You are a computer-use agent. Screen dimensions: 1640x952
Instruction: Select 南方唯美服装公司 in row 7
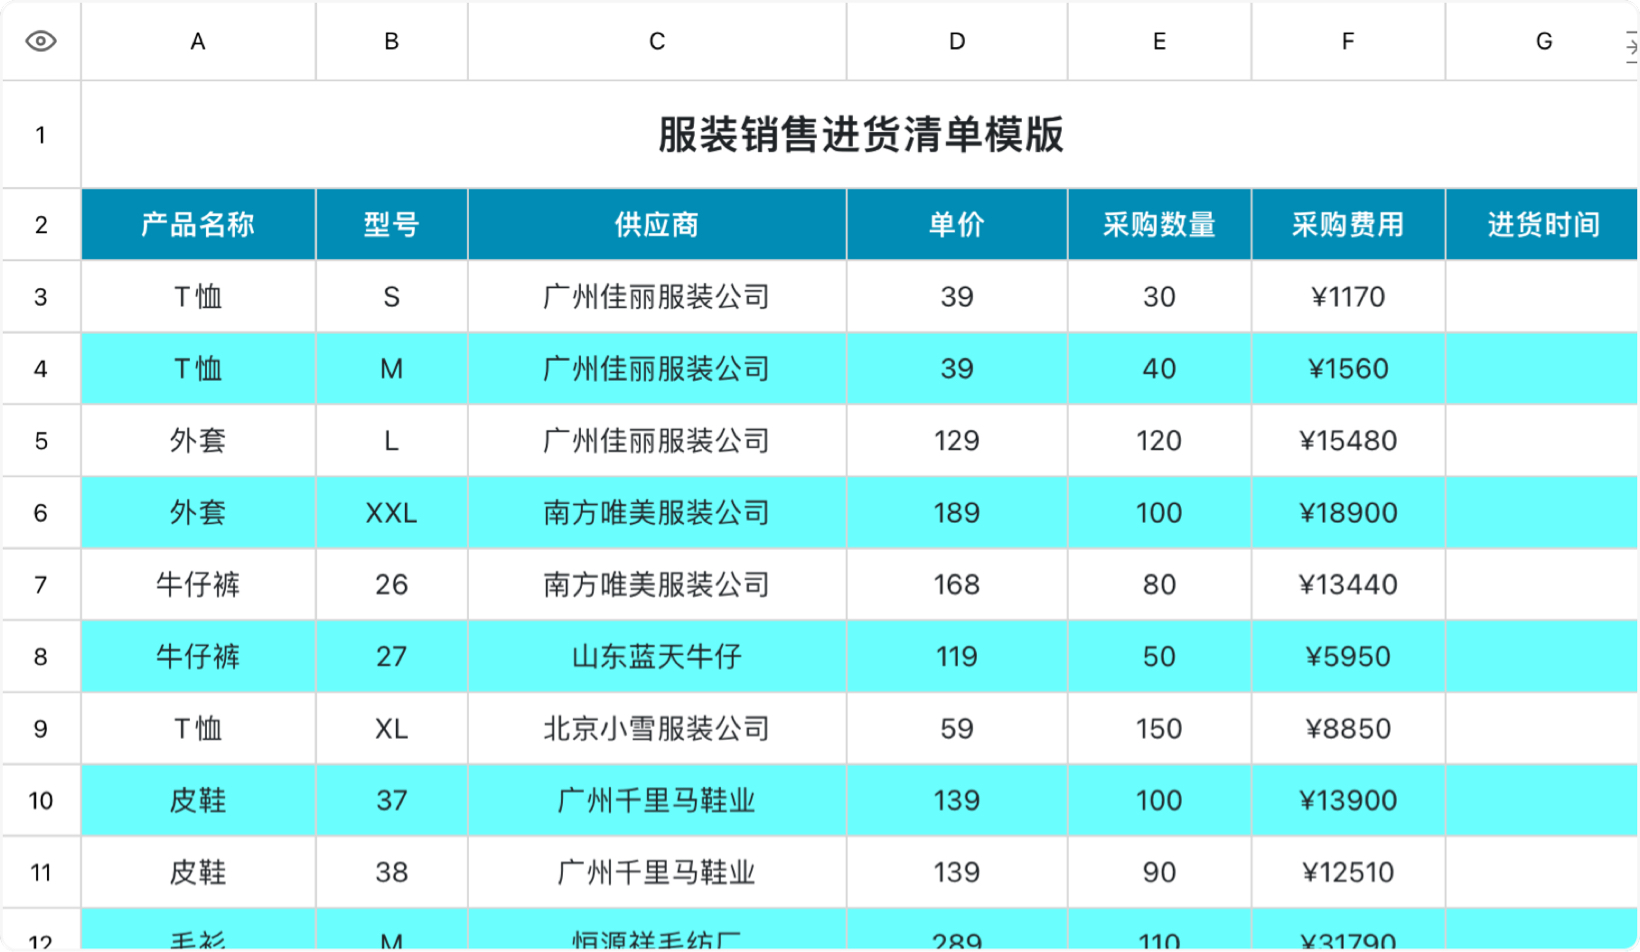(657, 585)
